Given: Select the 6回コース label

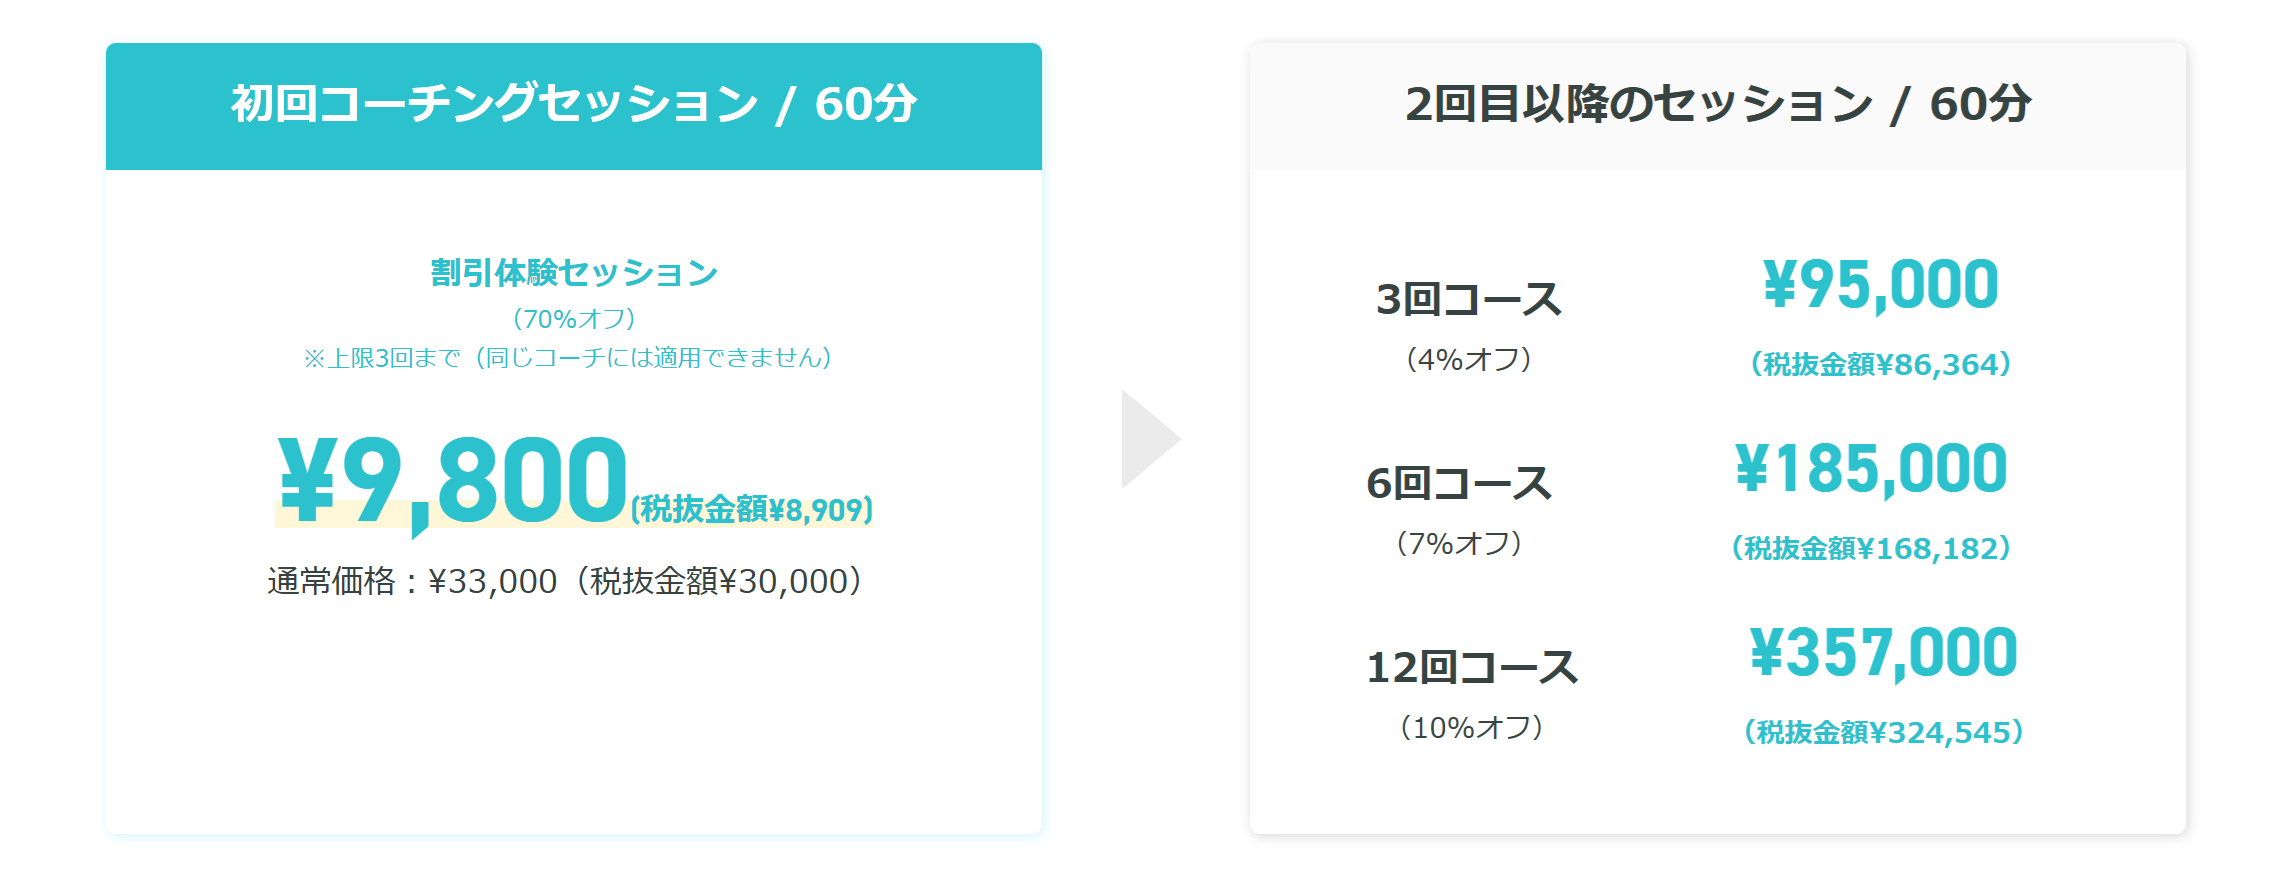Looking at the screenshot, I should [x=1459, y=483].
